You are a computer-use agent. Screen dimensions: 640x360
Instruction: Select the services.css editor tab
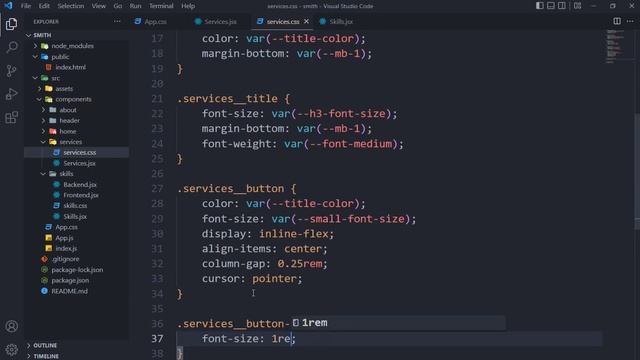[x=282, y=21]
